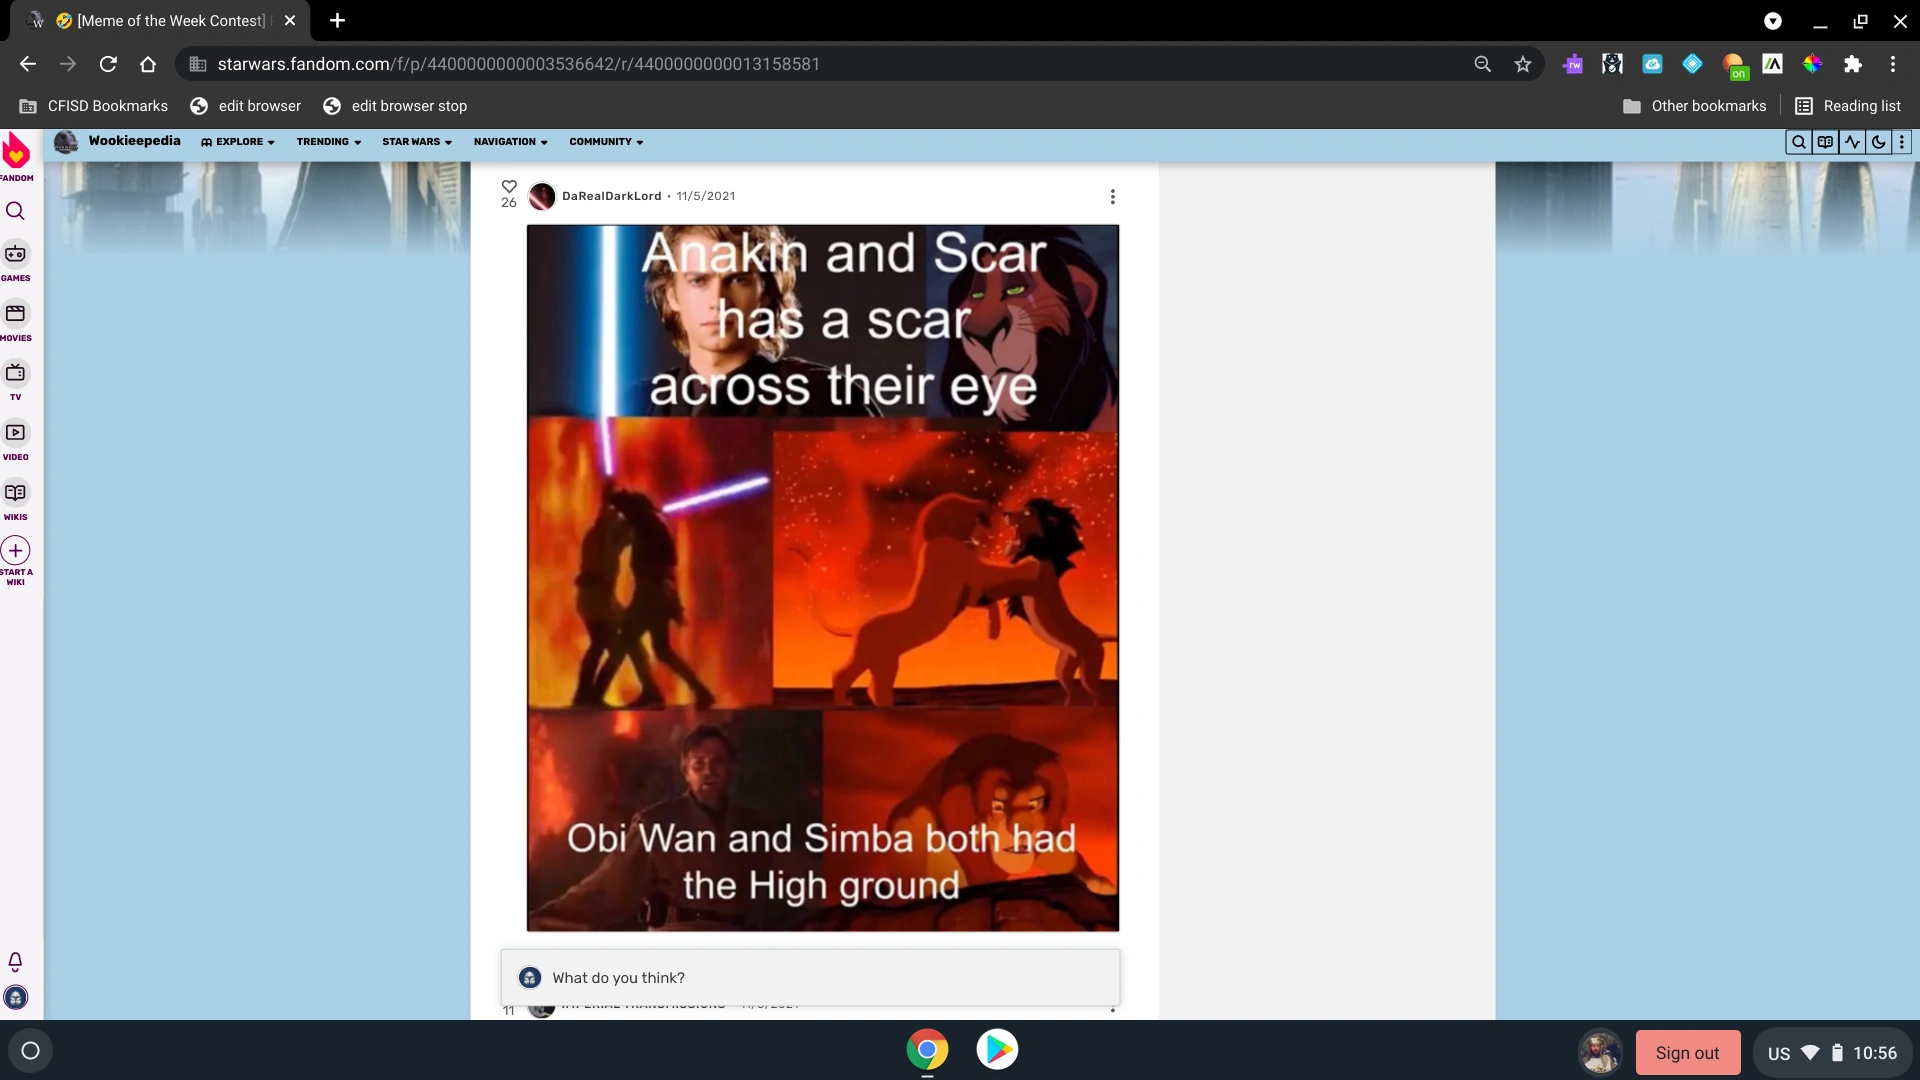
Task: Open the post options kebab menu
Action: (1112, 196)
